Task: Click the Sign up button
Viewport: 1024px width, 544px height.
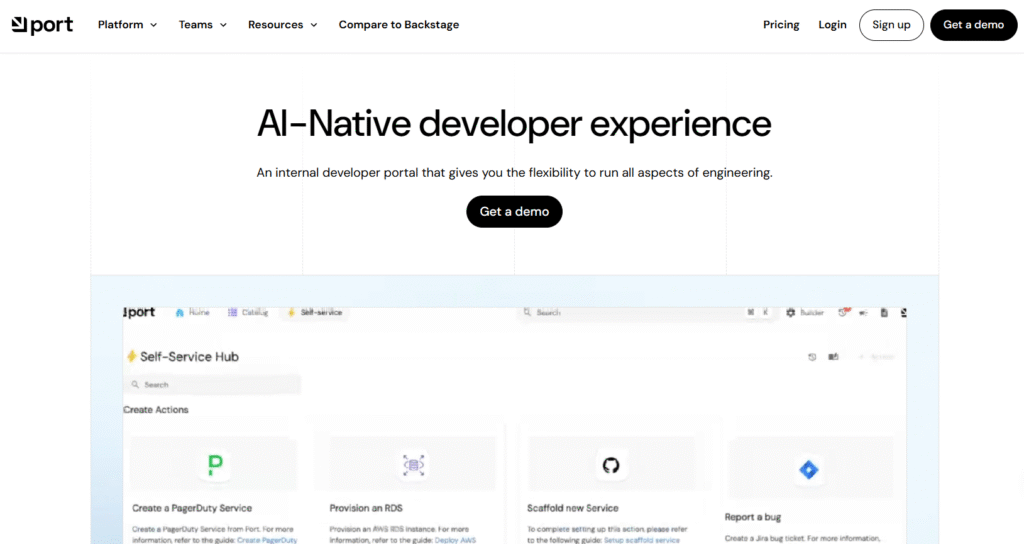Action: coord(891,25)
